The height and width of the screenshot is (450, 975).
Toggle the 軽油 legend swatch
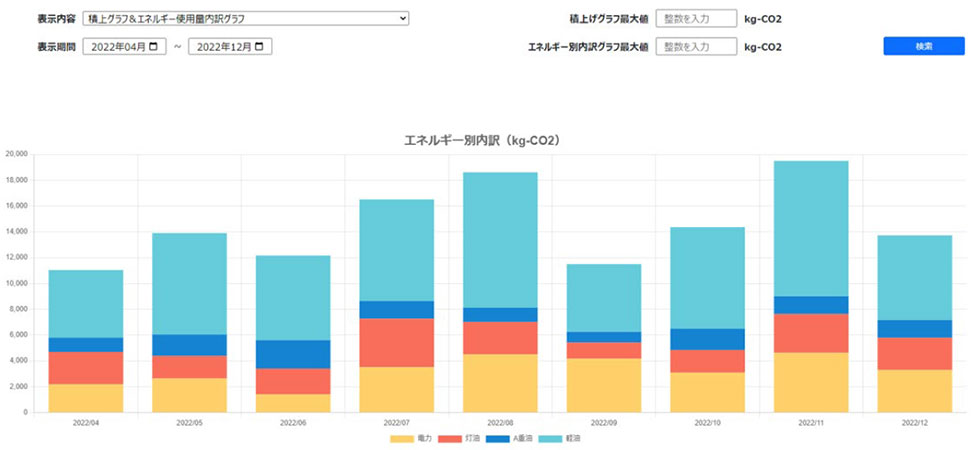tap(552, 439)
